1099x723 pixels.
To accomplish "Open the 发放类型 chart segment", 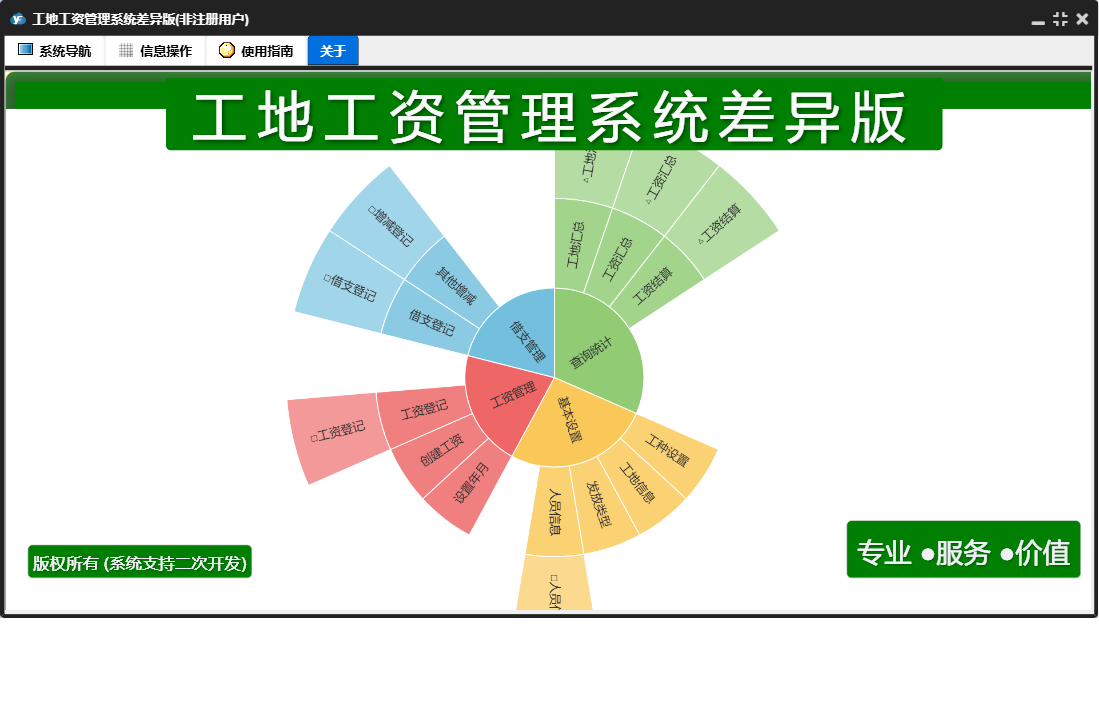I will (x=598, y=504).
